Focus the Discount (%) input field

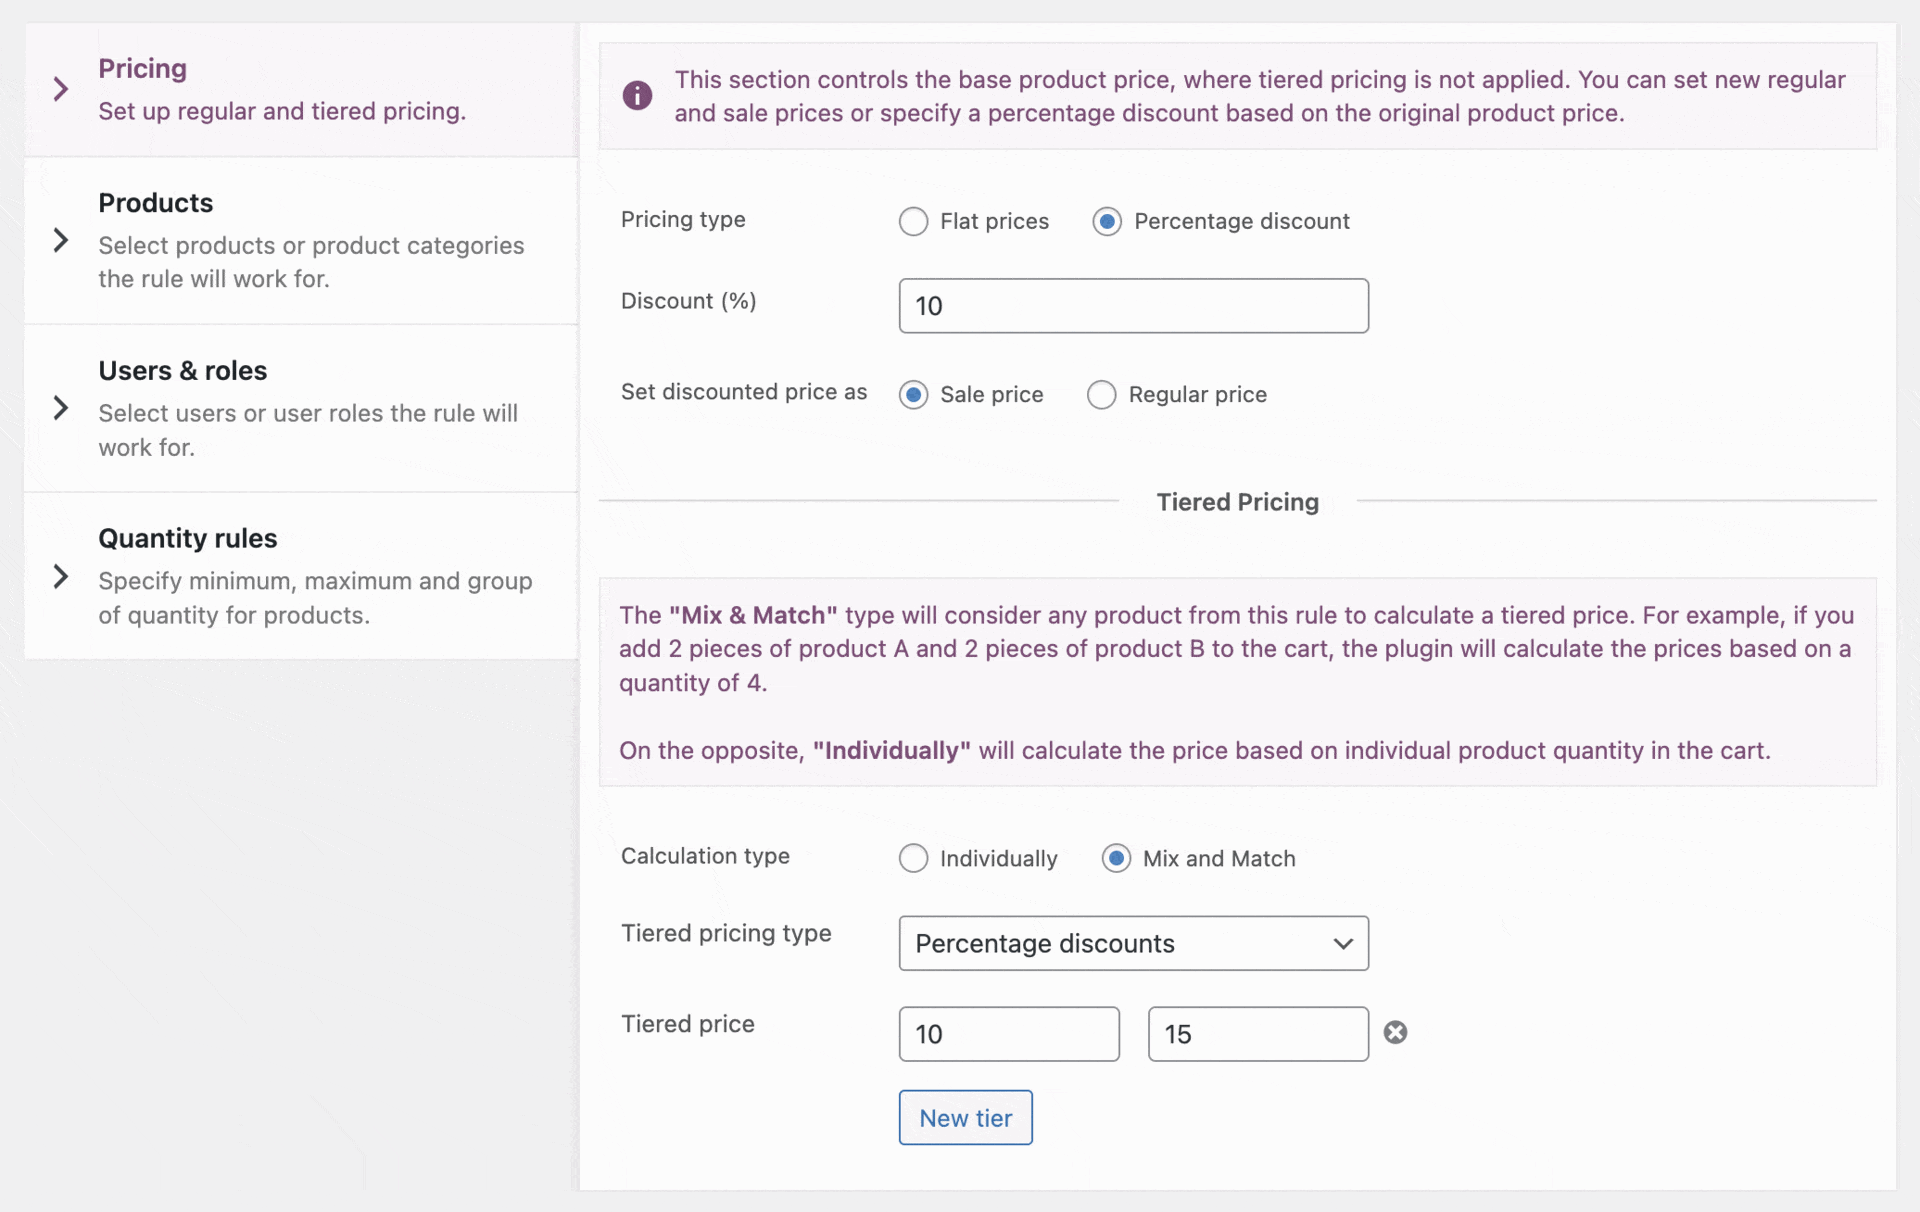pyautogui.click(x=1133, y=306)
